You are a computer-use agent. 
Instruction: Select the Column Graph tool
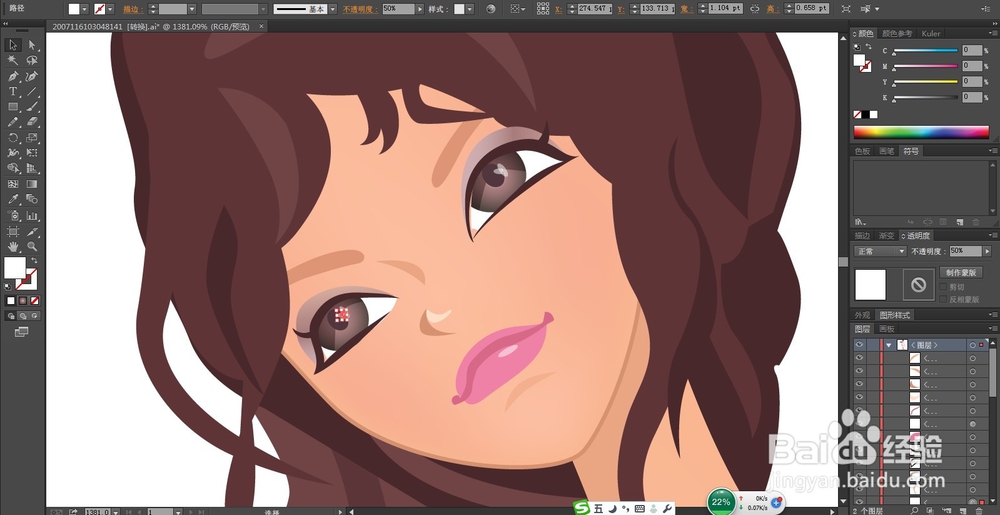coord(32,215)
